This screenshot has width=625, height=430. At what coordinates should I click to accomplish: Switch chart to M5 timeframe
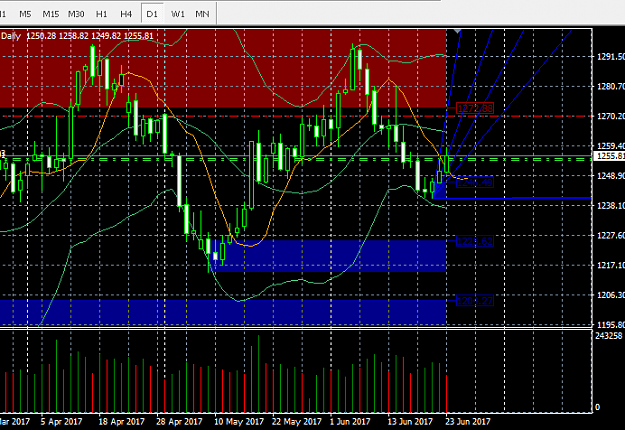click(x=25, y=14)
